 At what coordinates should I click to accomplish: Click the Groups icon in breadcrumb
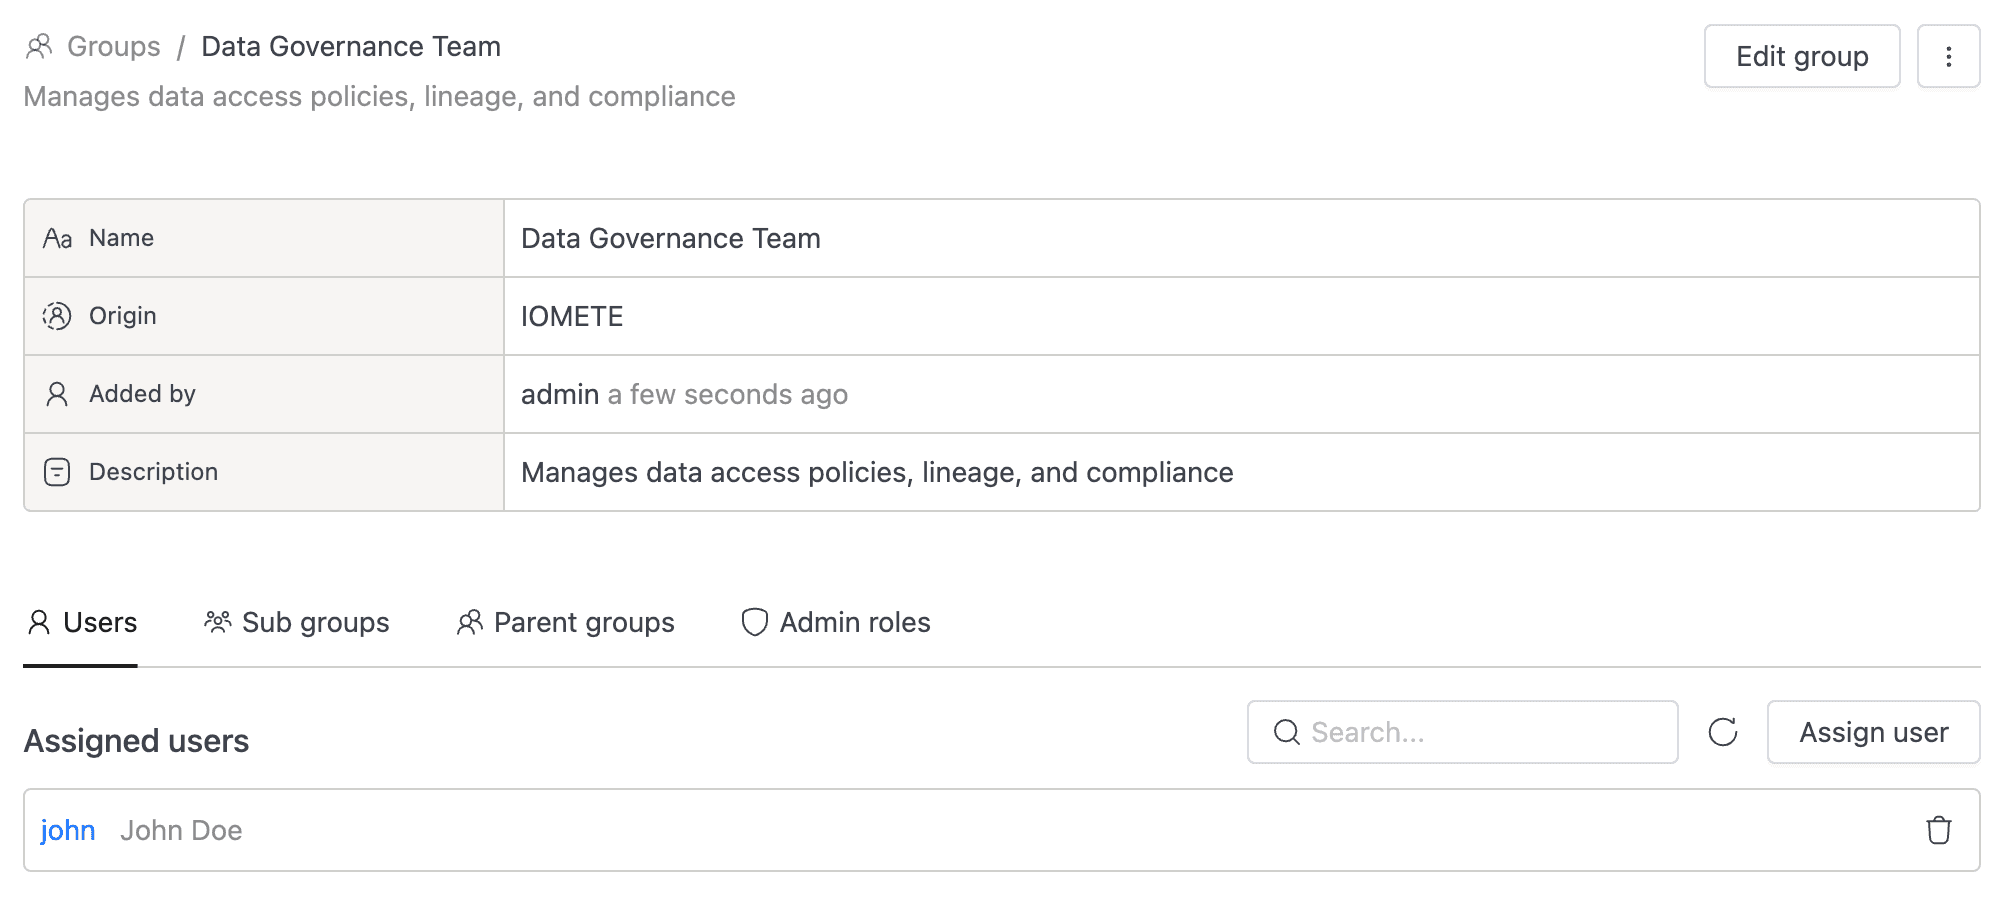[x=39, y=47]
